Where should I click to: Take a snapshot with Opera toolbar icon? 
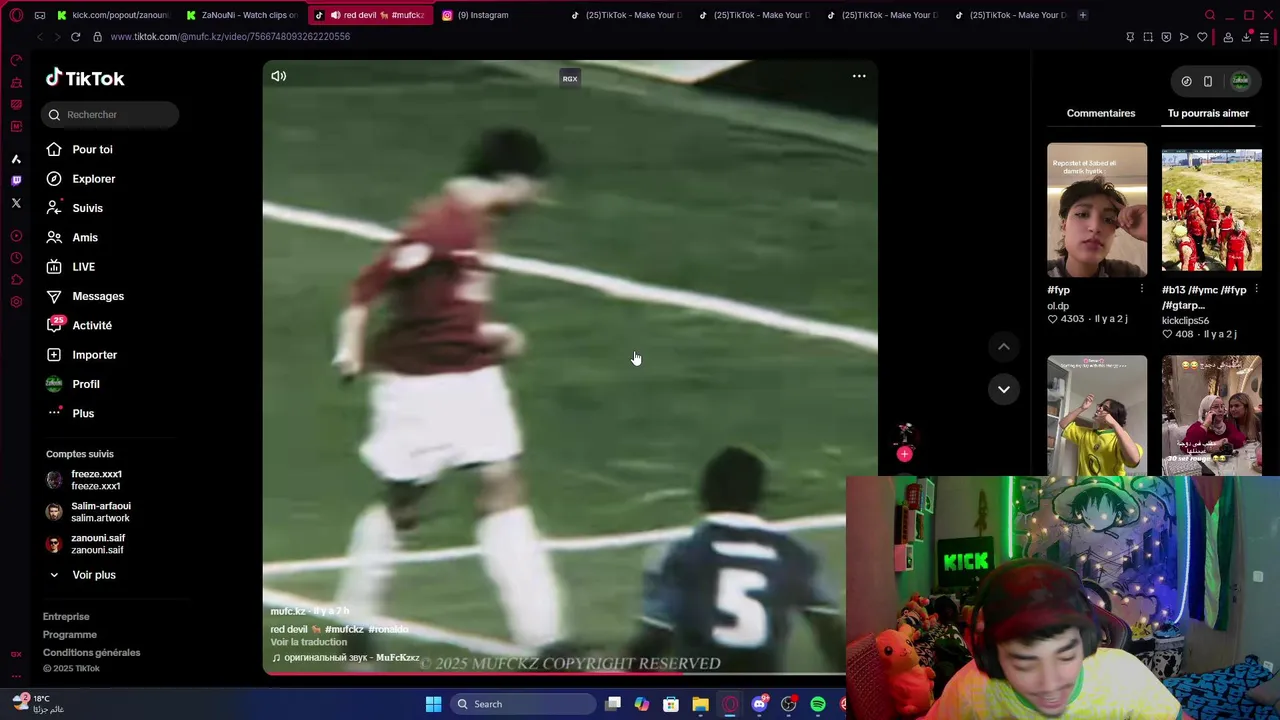(1148, 37)
